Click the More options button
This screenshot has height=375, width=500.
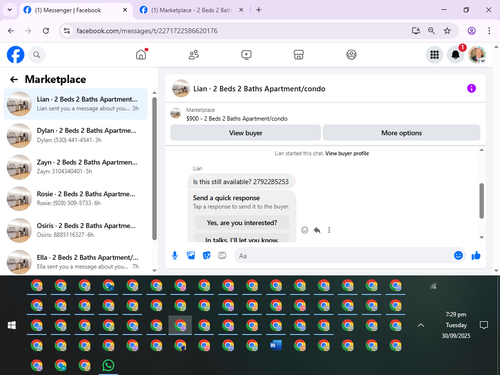coord(402,133)
